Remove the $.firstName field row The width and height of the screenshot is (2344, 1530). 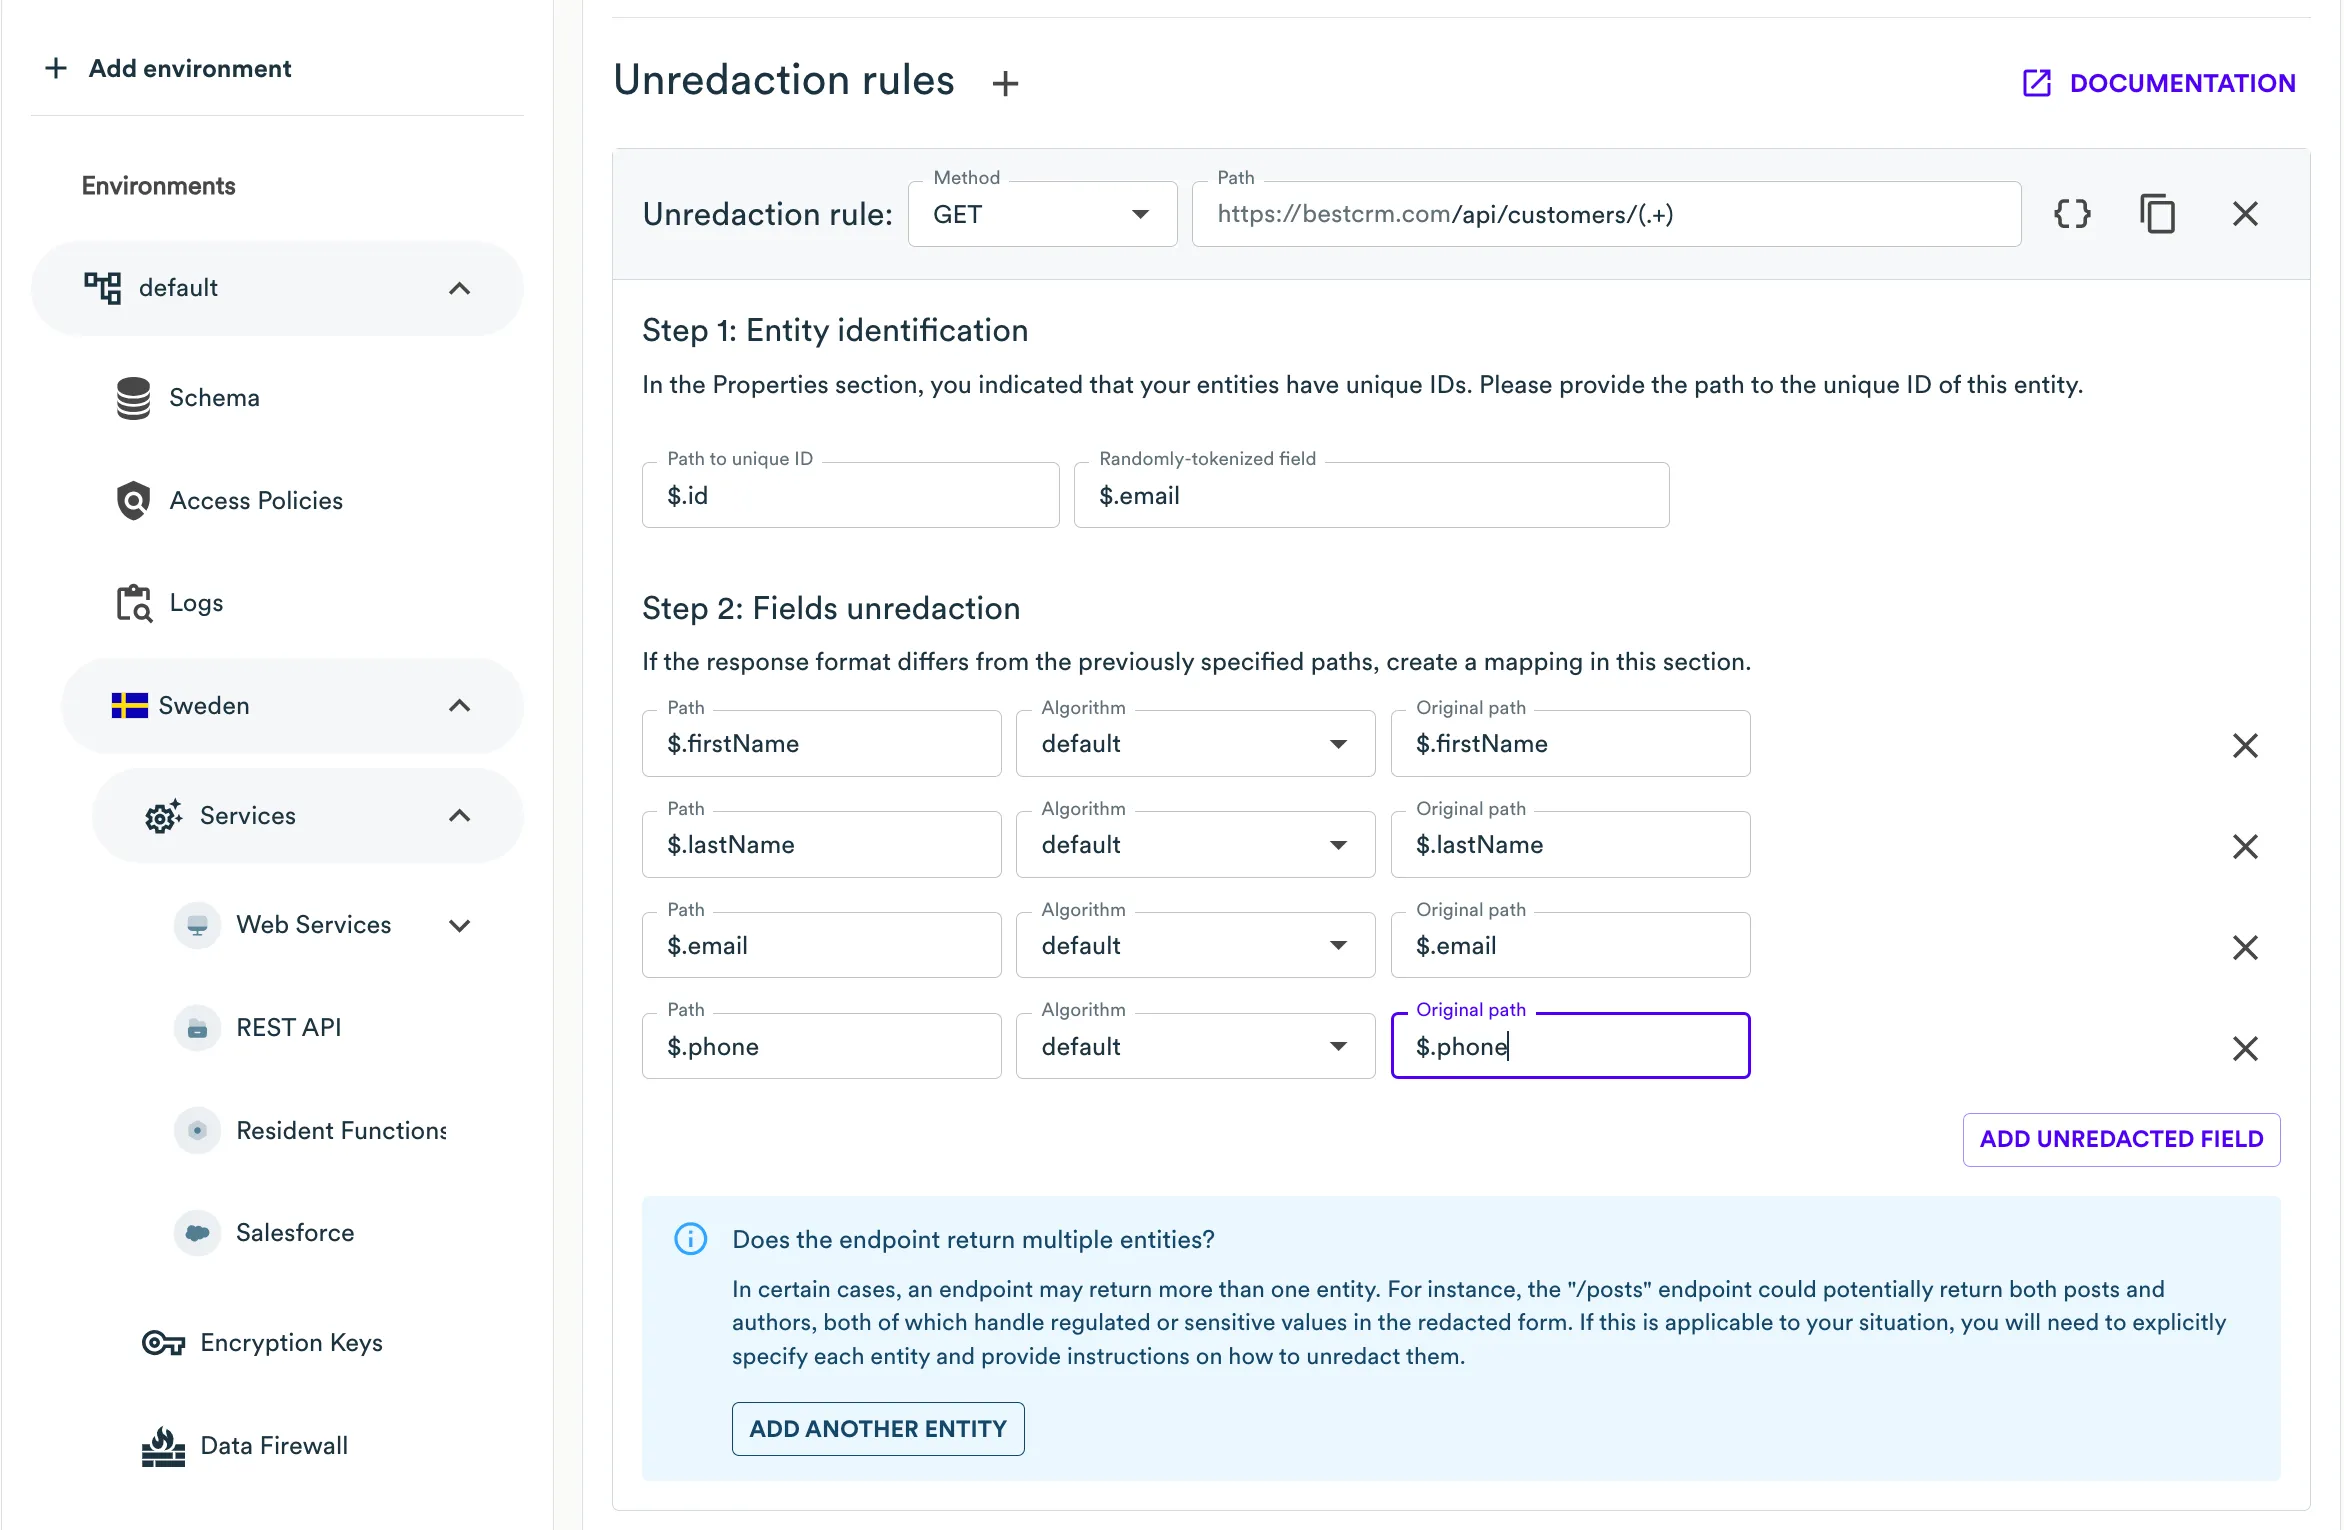pos(2245,745)
